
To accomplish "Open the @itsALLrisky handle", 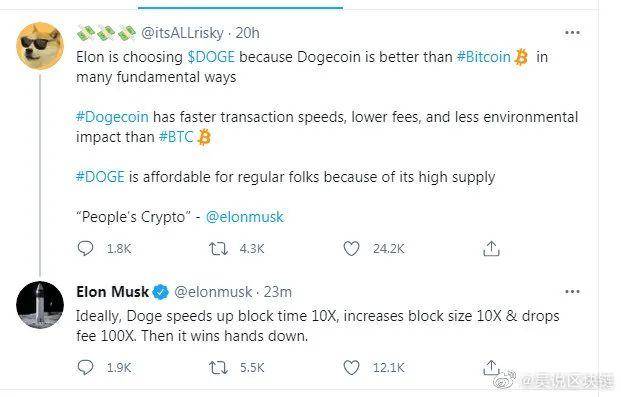I will click(182, 33).
